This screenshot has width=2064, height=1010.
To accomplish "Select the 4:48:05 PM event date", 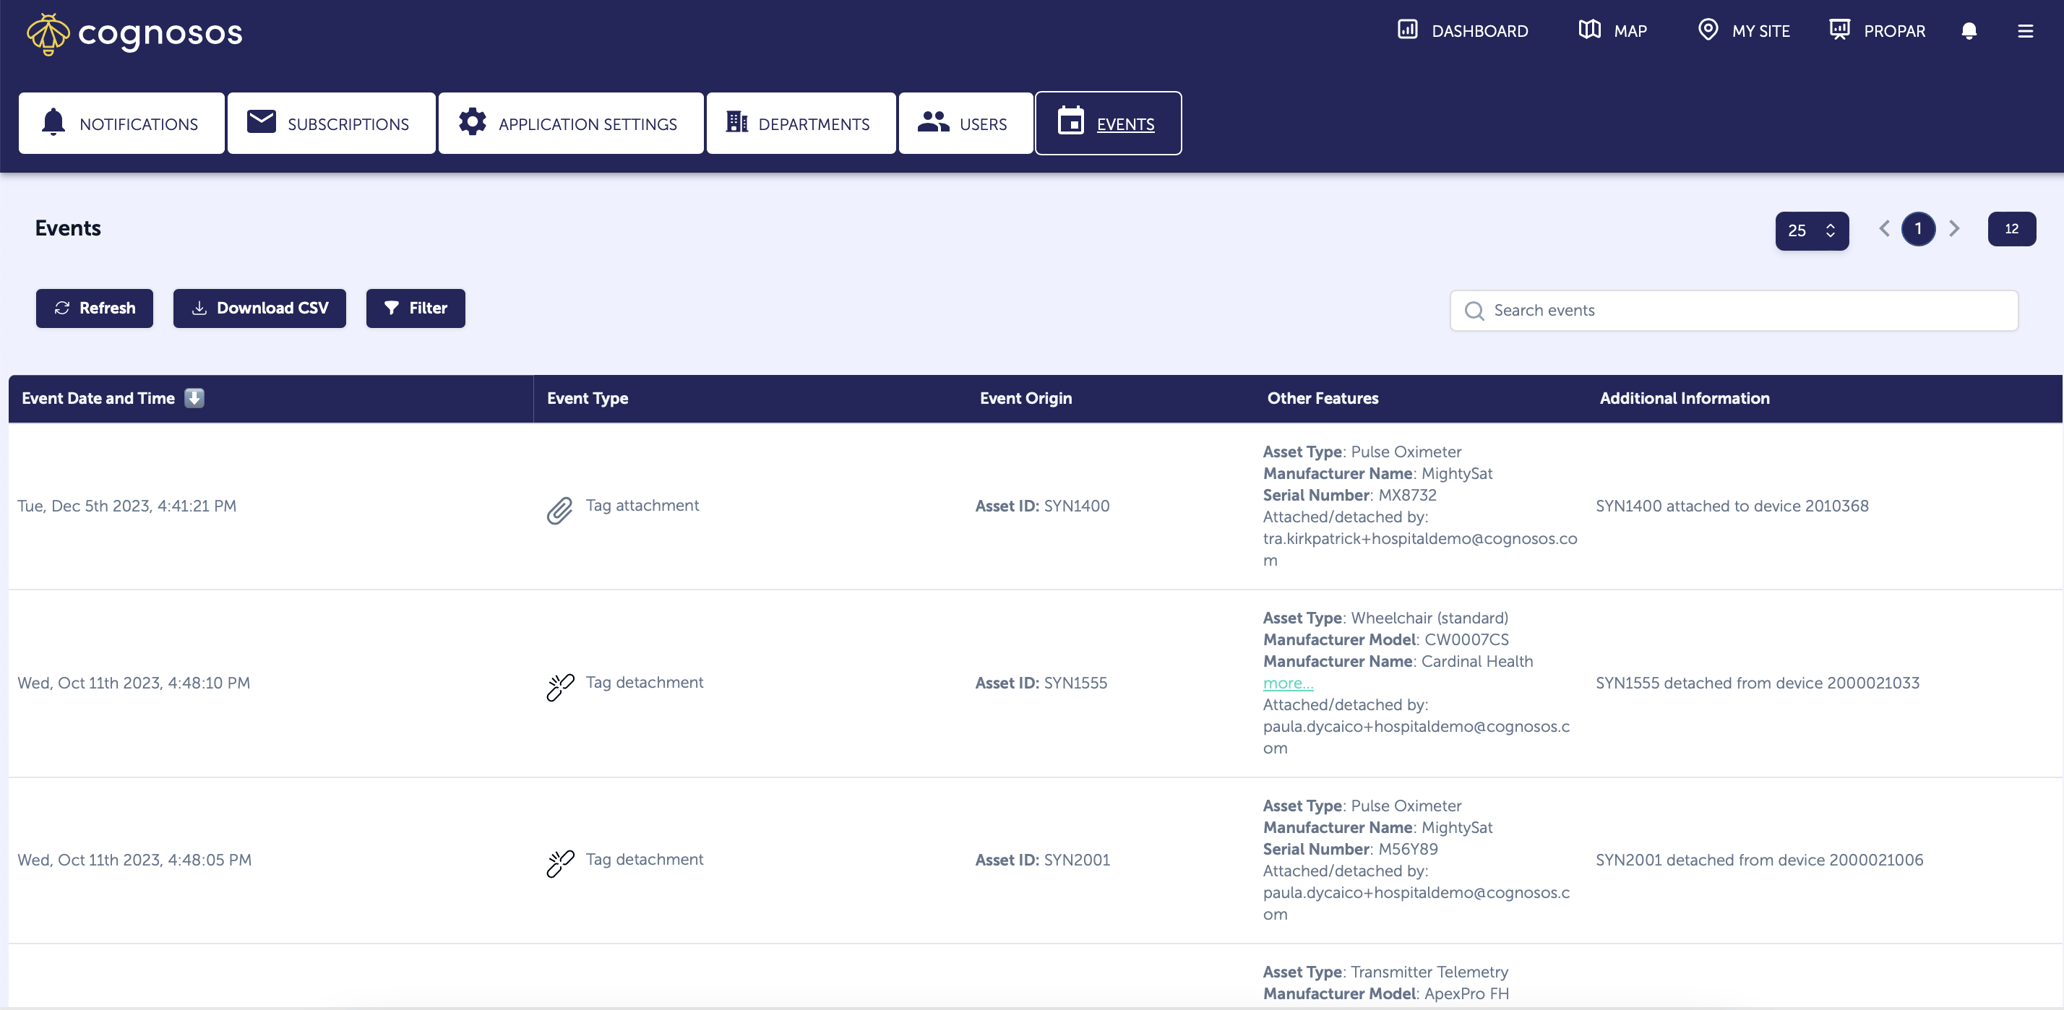I will coord(134,860).
